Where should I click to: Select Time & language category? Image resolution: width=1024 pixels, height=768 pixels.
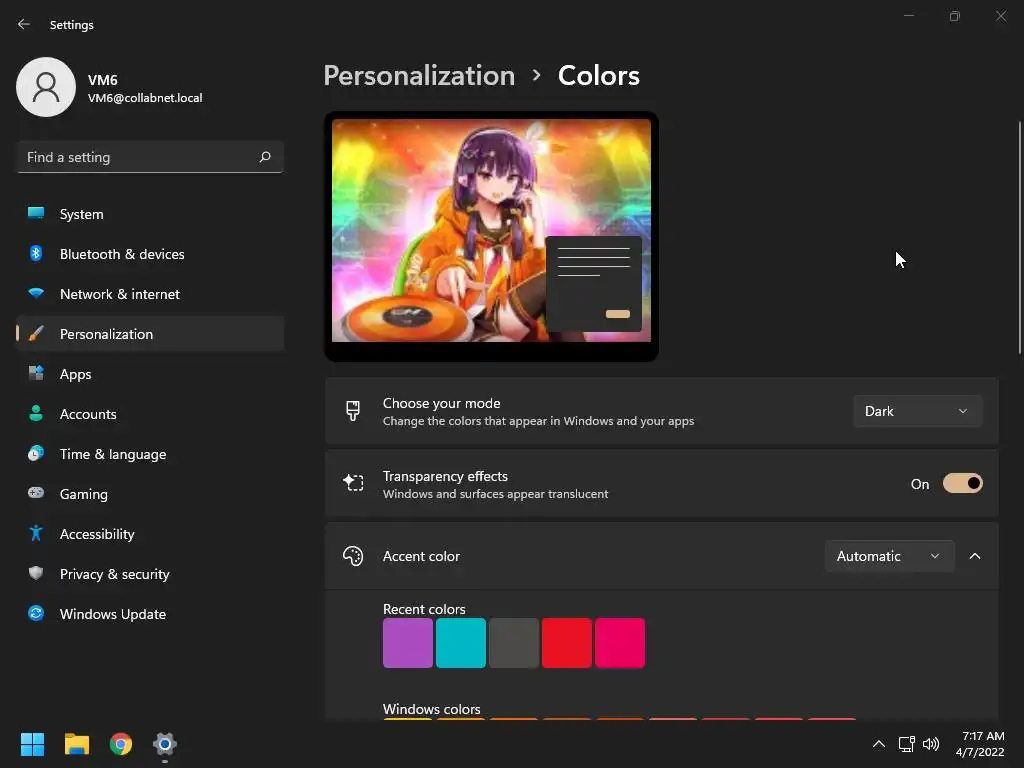[150, 454]
